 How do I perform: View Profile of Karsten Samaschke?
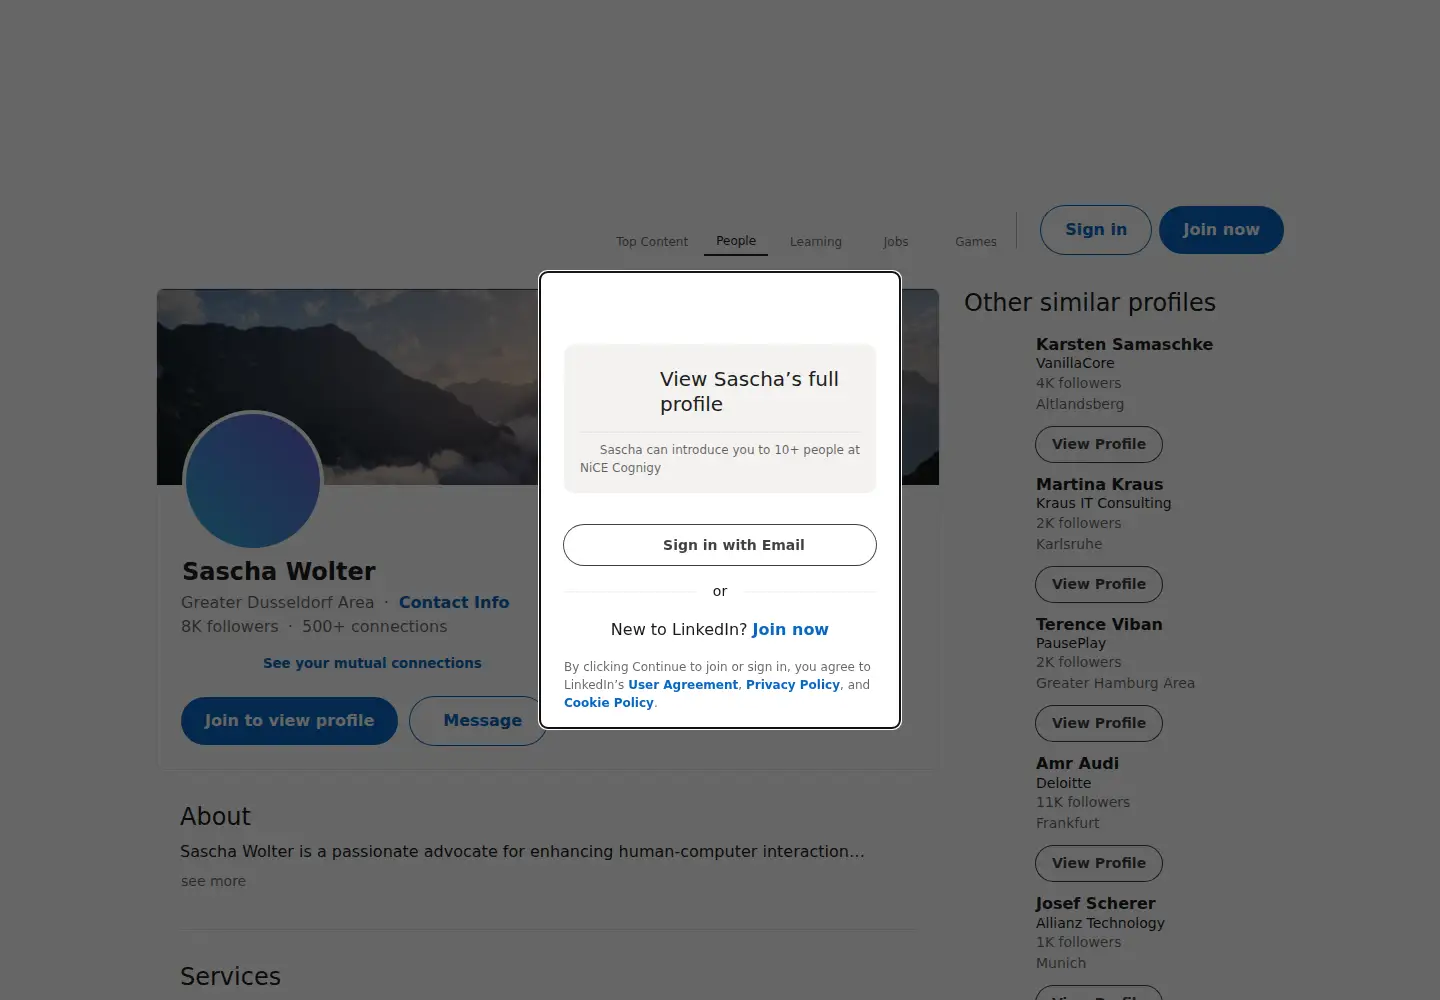coord(1099,445)
